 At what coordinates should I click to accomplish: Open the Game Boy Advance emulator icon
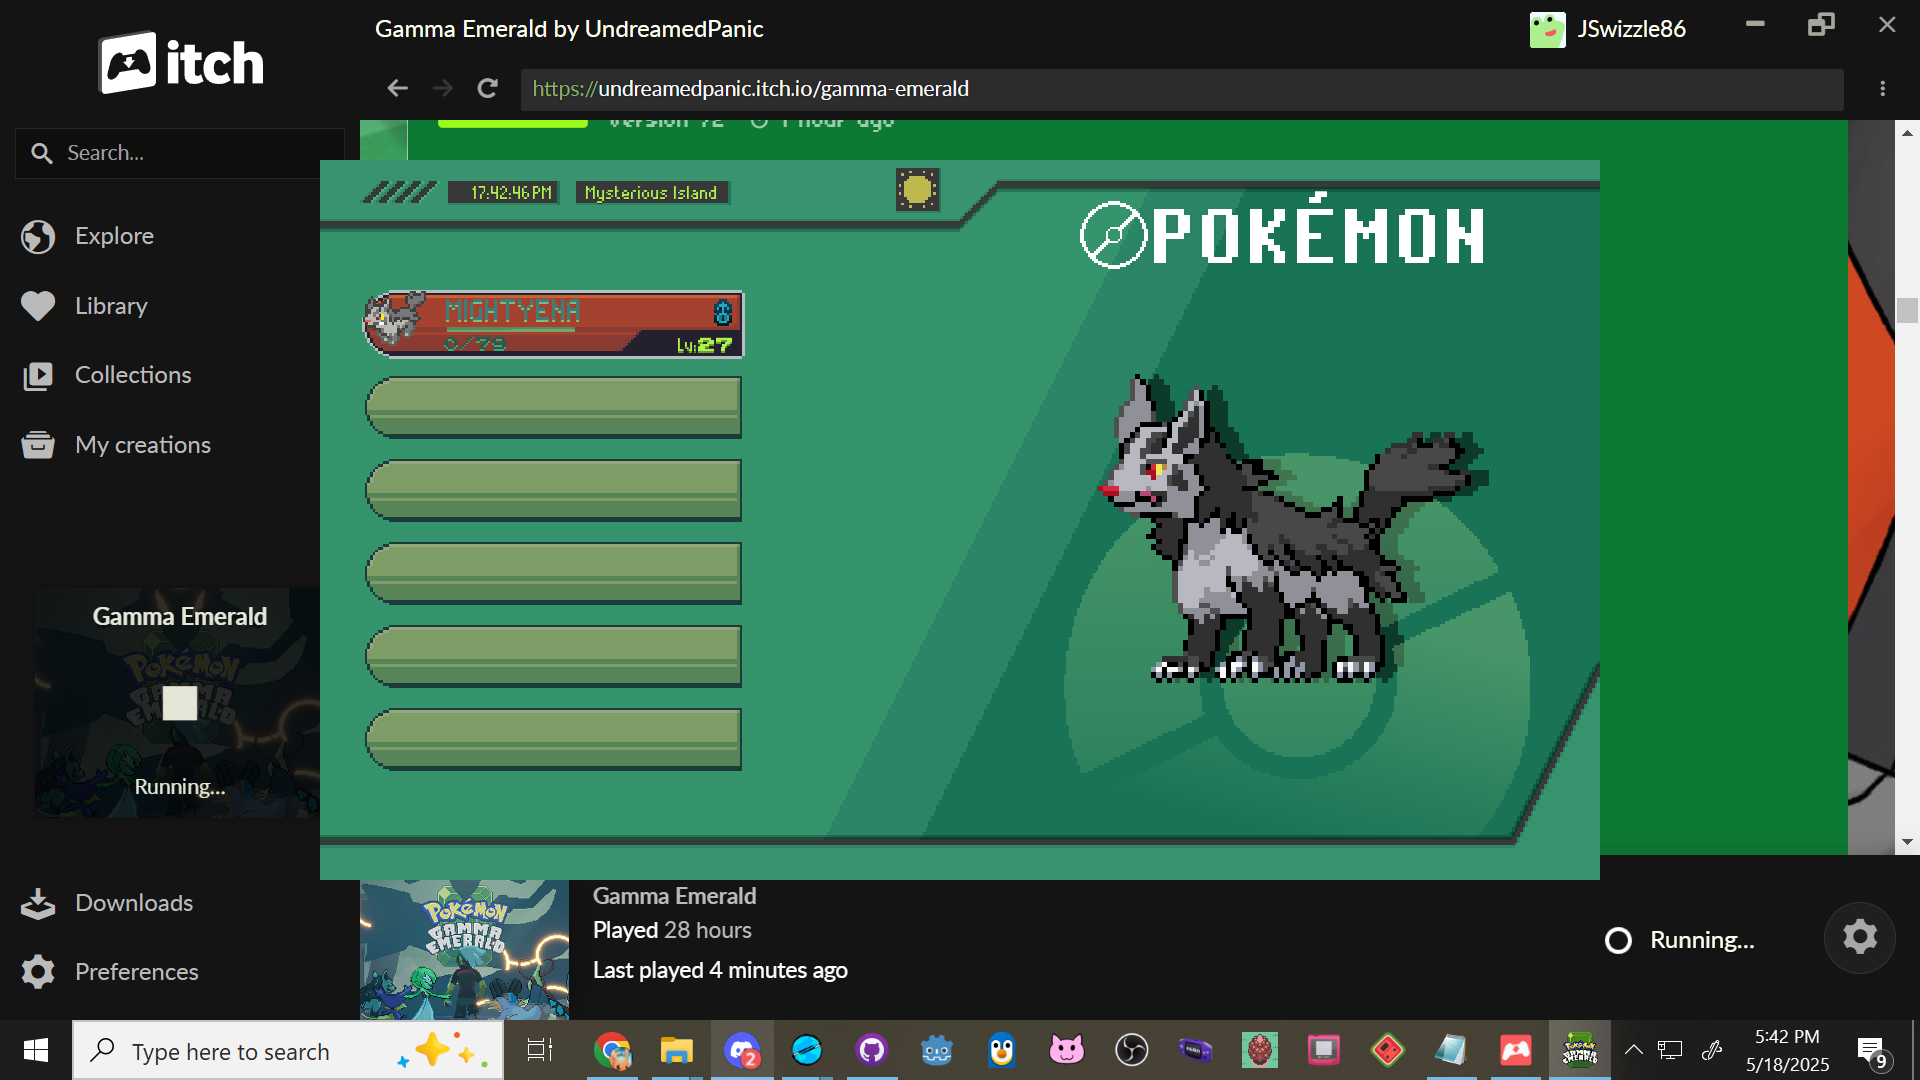pyautogui.click(x=1195, y=1051)
